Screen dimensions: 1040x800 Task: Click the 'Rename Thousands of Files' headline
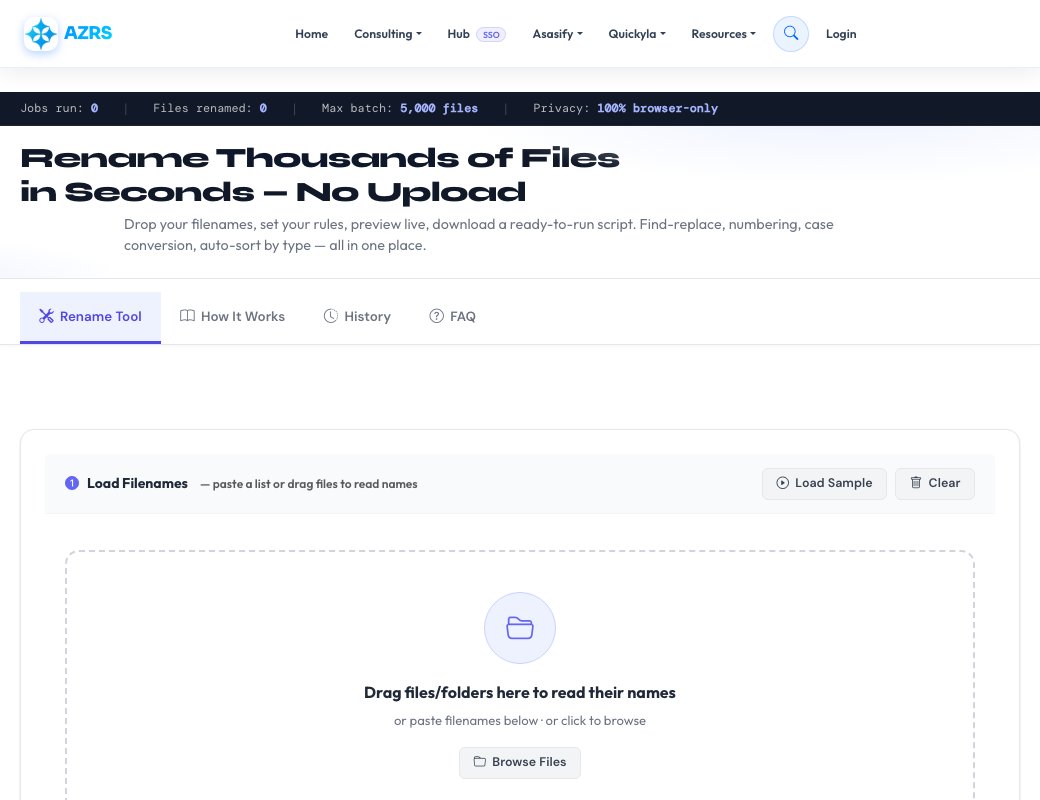point(320,158)
